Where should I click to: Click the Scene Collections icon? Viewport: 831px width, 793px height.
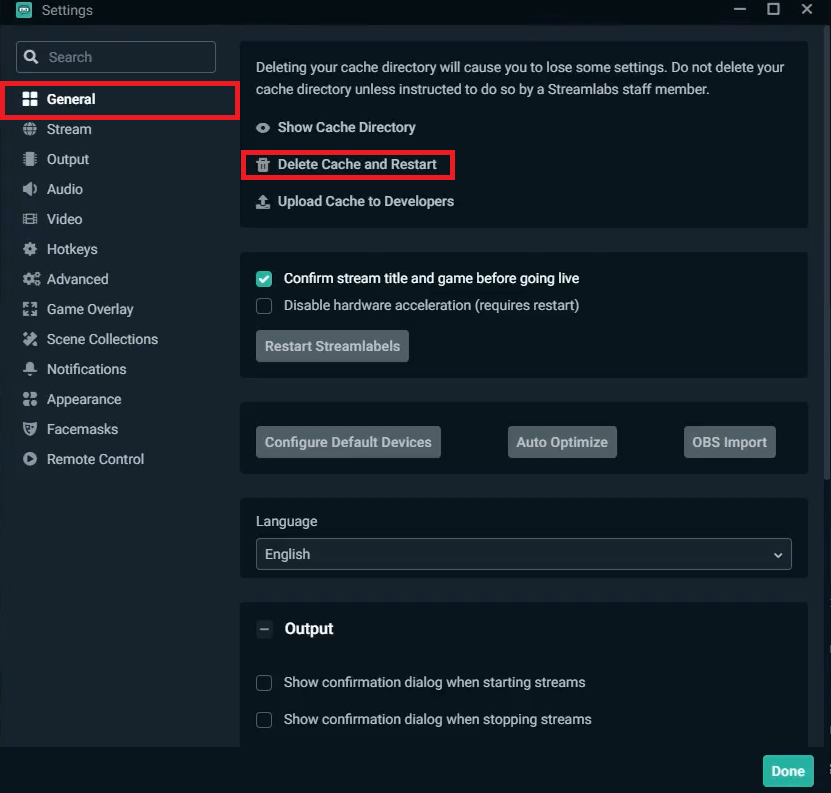pyautogui.click(x=30, y=339)
